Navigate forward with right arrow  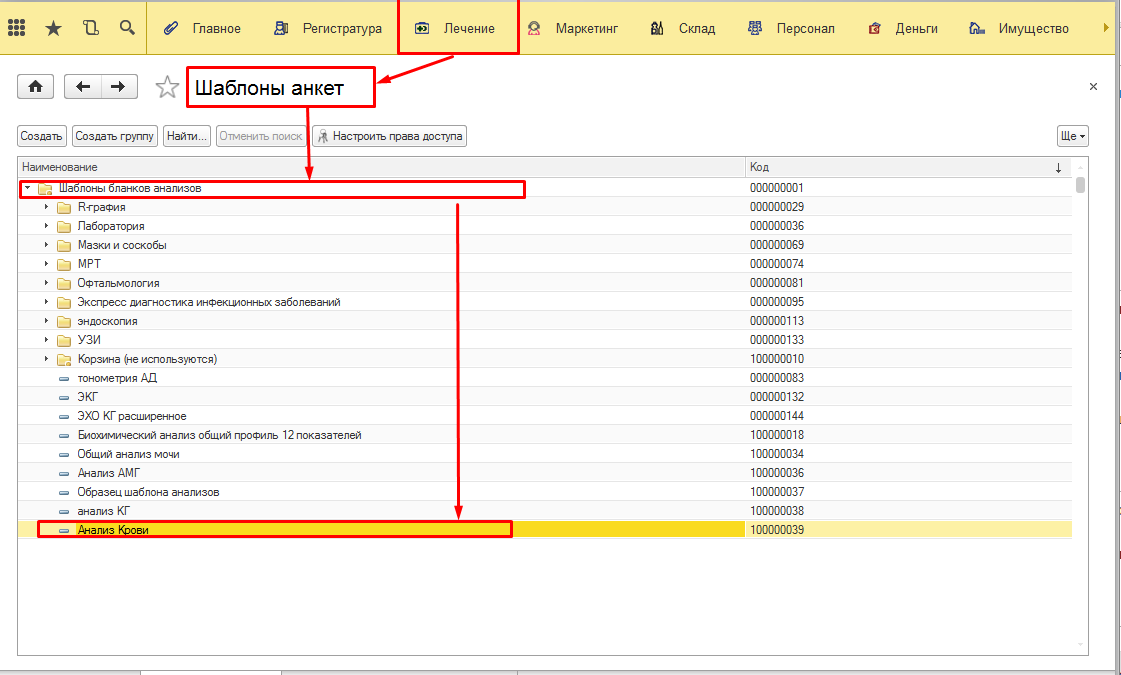118,87
